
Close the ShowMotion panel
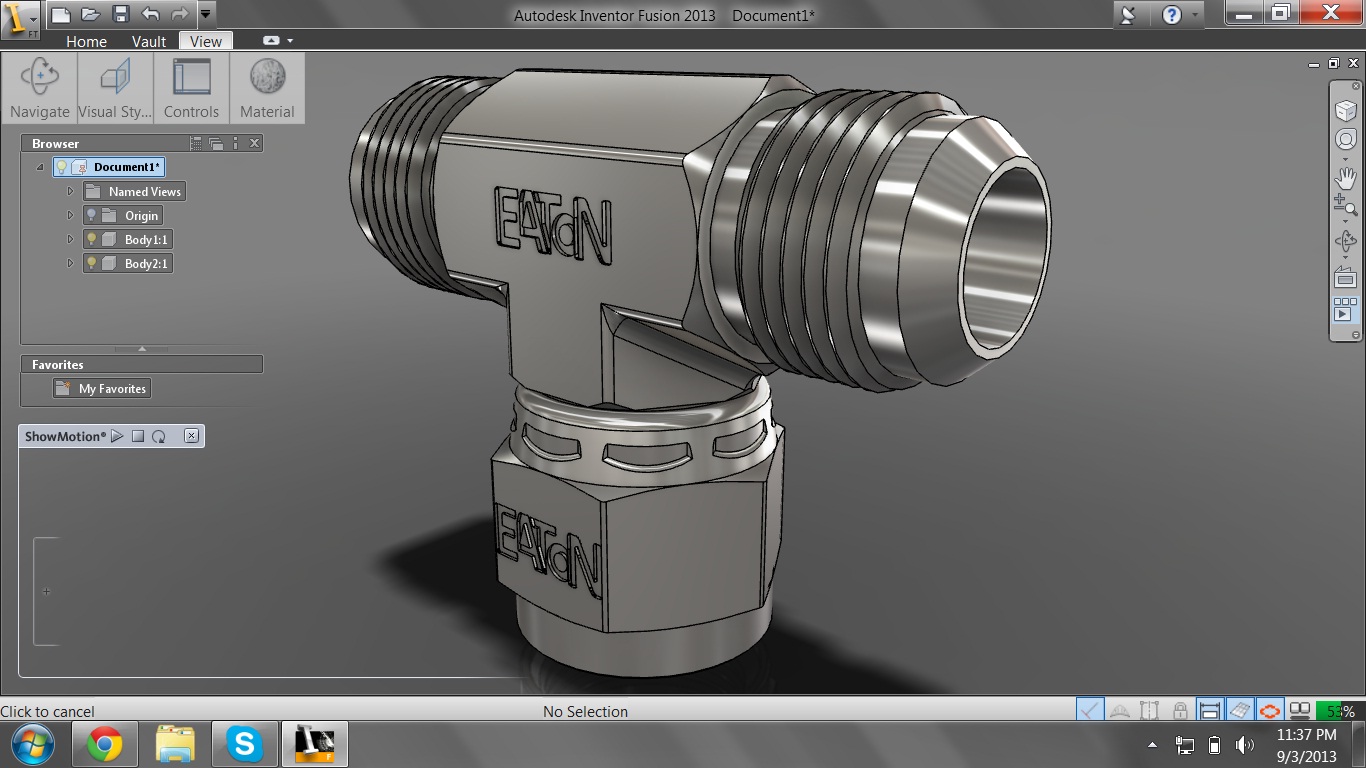click(x=191, y=436)
